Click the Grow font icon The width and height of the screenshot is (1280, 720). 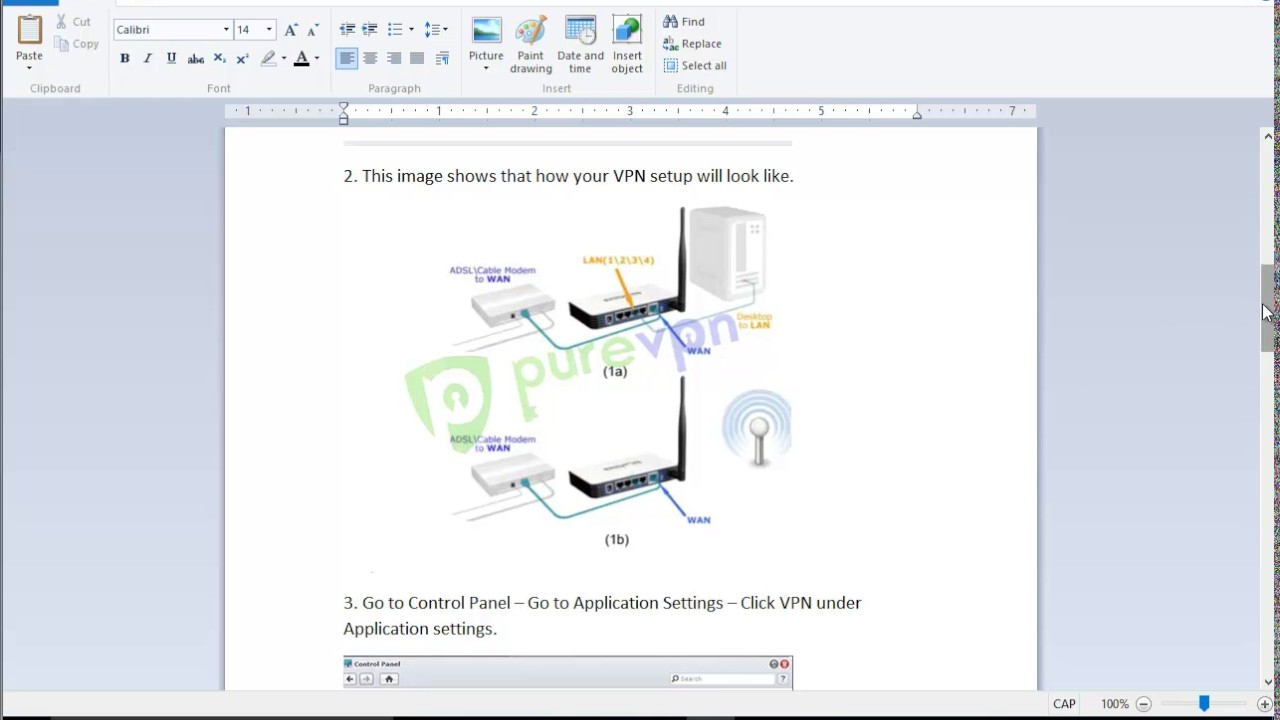291,30
